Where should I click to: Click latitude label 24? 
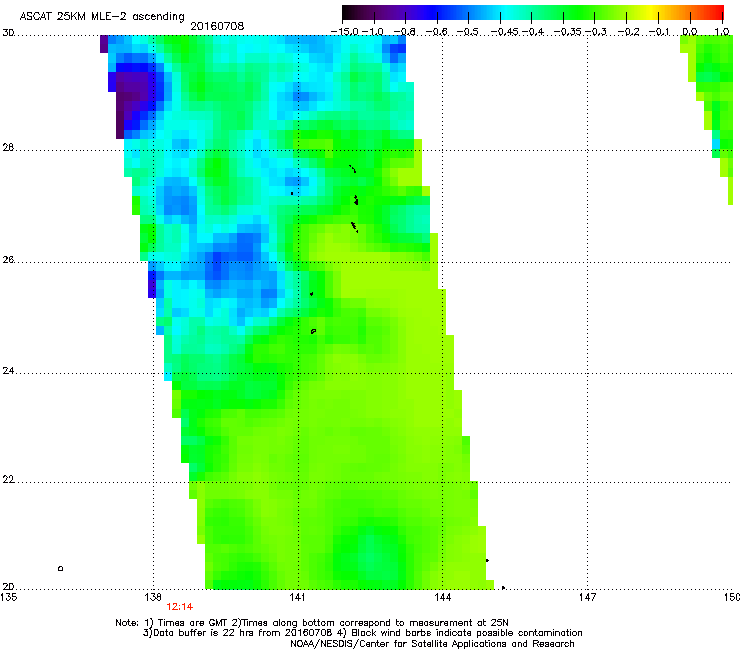click(x=8, y=371)
